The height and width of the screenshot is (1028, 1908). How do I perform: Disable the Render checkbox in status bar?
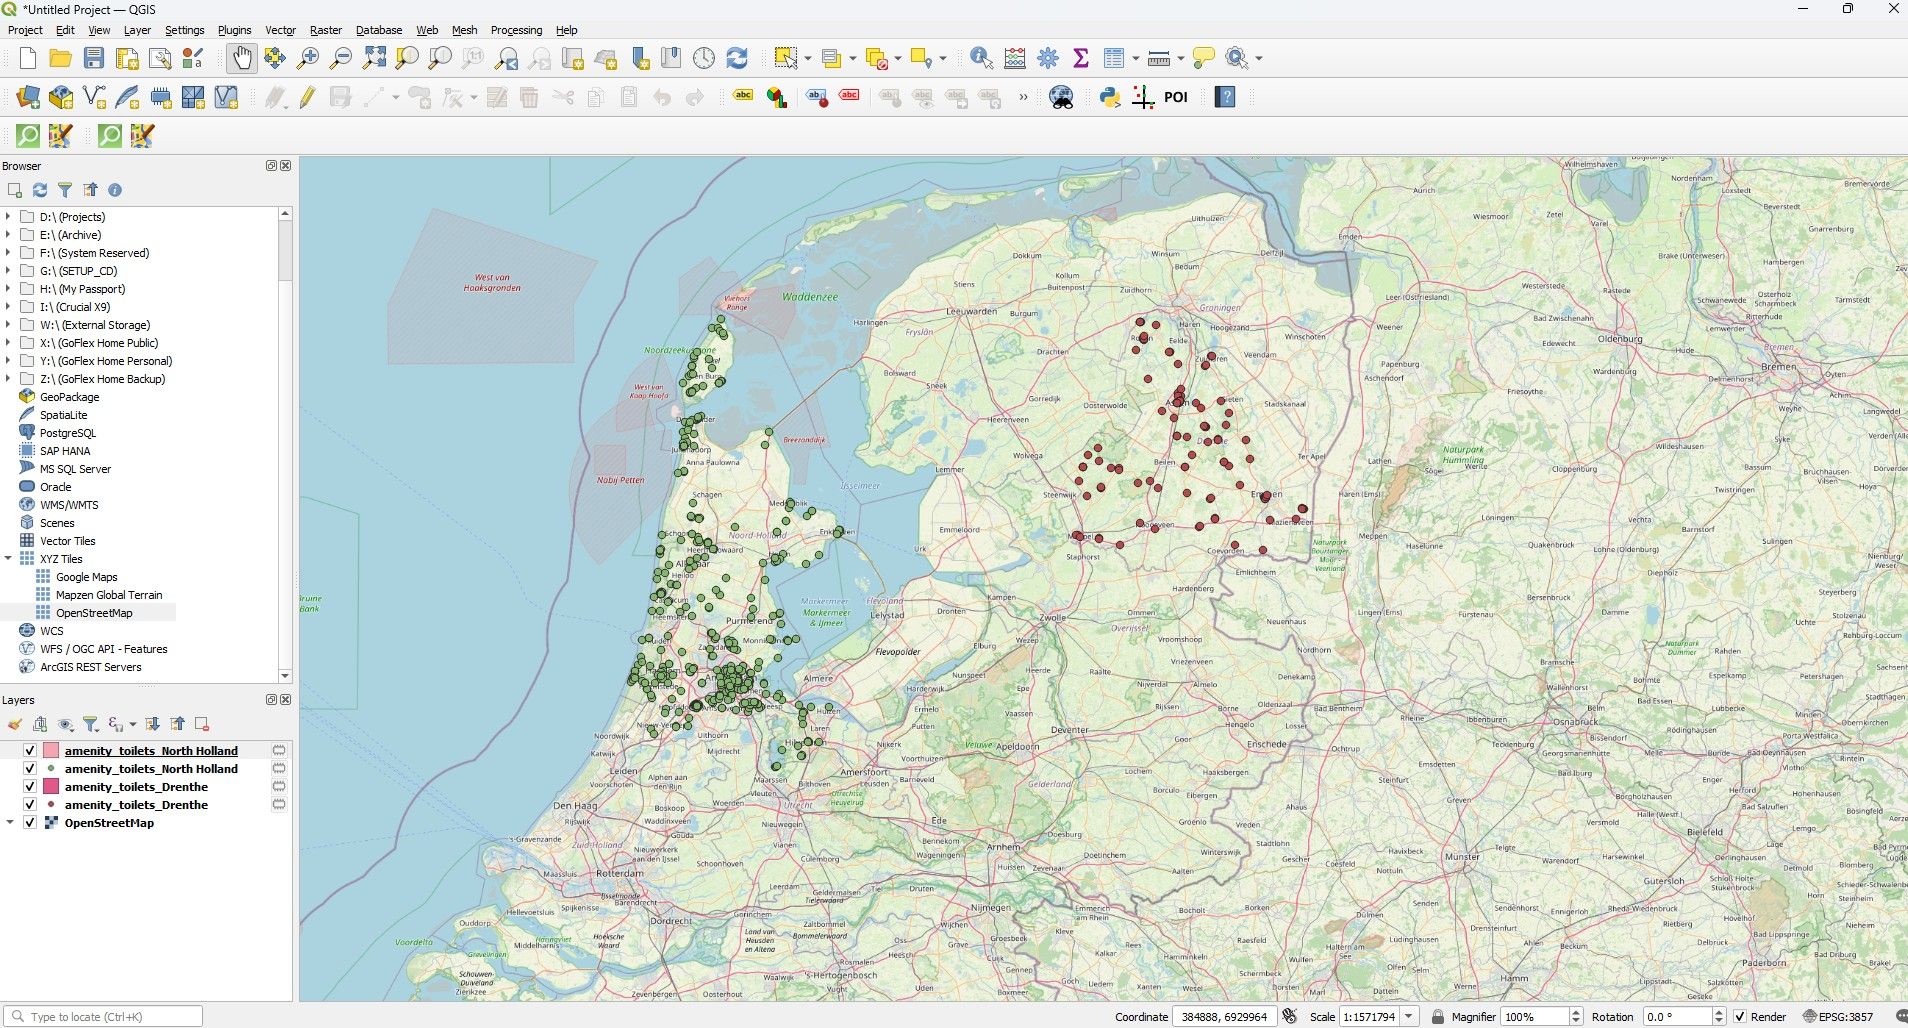tap(1742, 1016)
